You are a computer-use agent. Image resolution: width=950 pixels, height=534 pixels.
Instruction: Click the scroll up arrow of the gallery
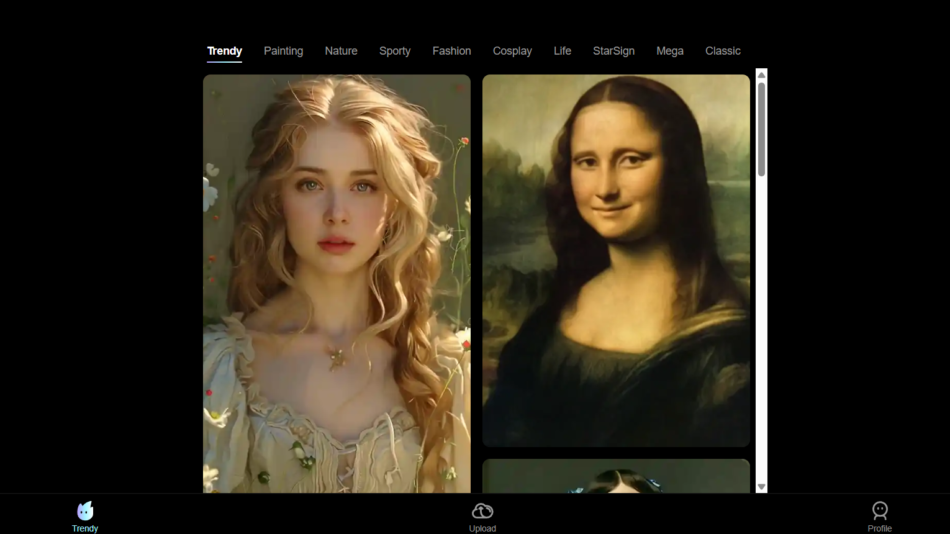tap(761, 75)
